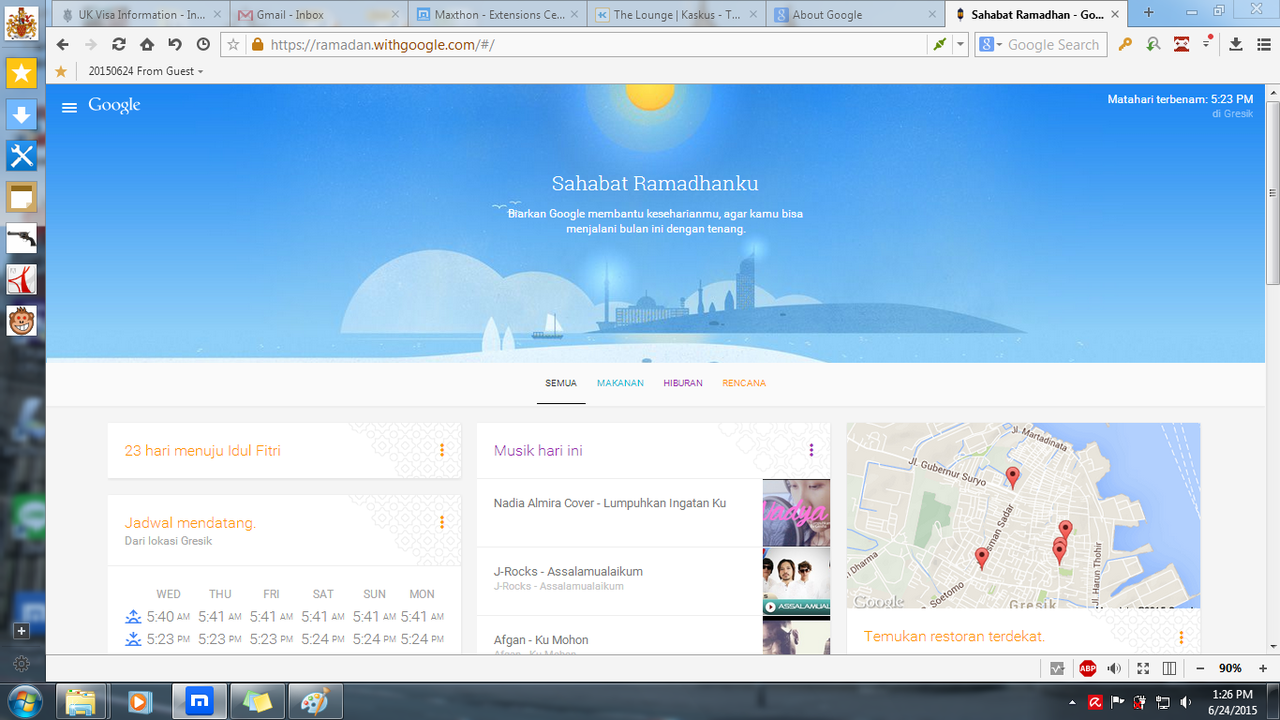Open Afgan - Ku Mohon song

click(x=541, y=640)
